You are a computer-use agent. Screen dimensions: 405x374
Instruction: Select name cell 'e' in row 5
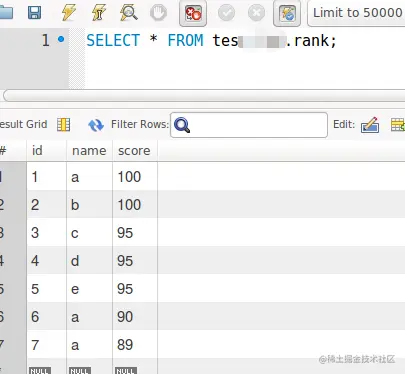pyautogui.click(x=89, y=289)
